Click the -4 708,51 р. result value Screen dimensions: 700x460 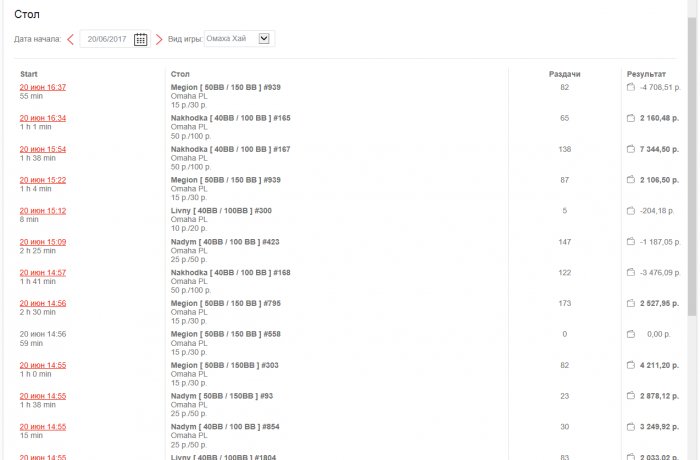pyautogui.click(x=660, y=87)
